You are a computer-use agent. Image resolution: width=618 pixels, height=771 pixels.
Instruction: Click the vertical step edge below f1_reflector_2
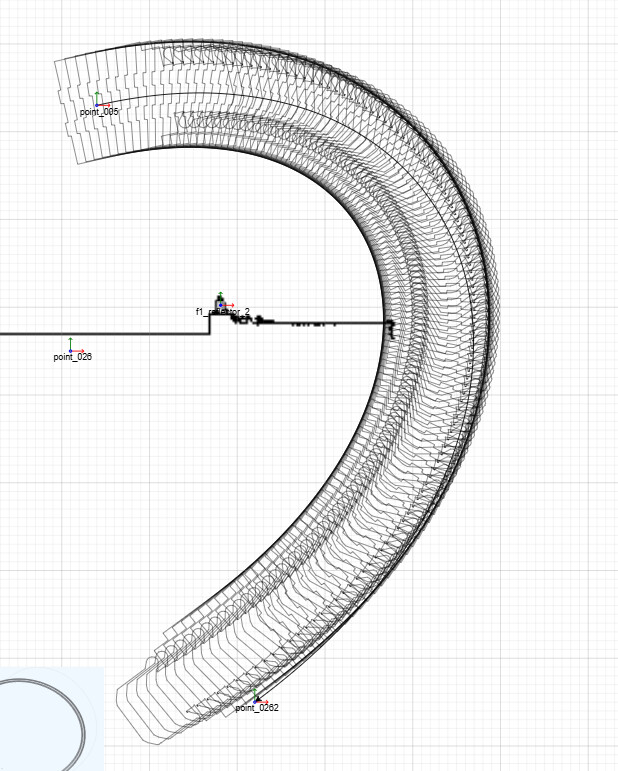click(209, 323)
